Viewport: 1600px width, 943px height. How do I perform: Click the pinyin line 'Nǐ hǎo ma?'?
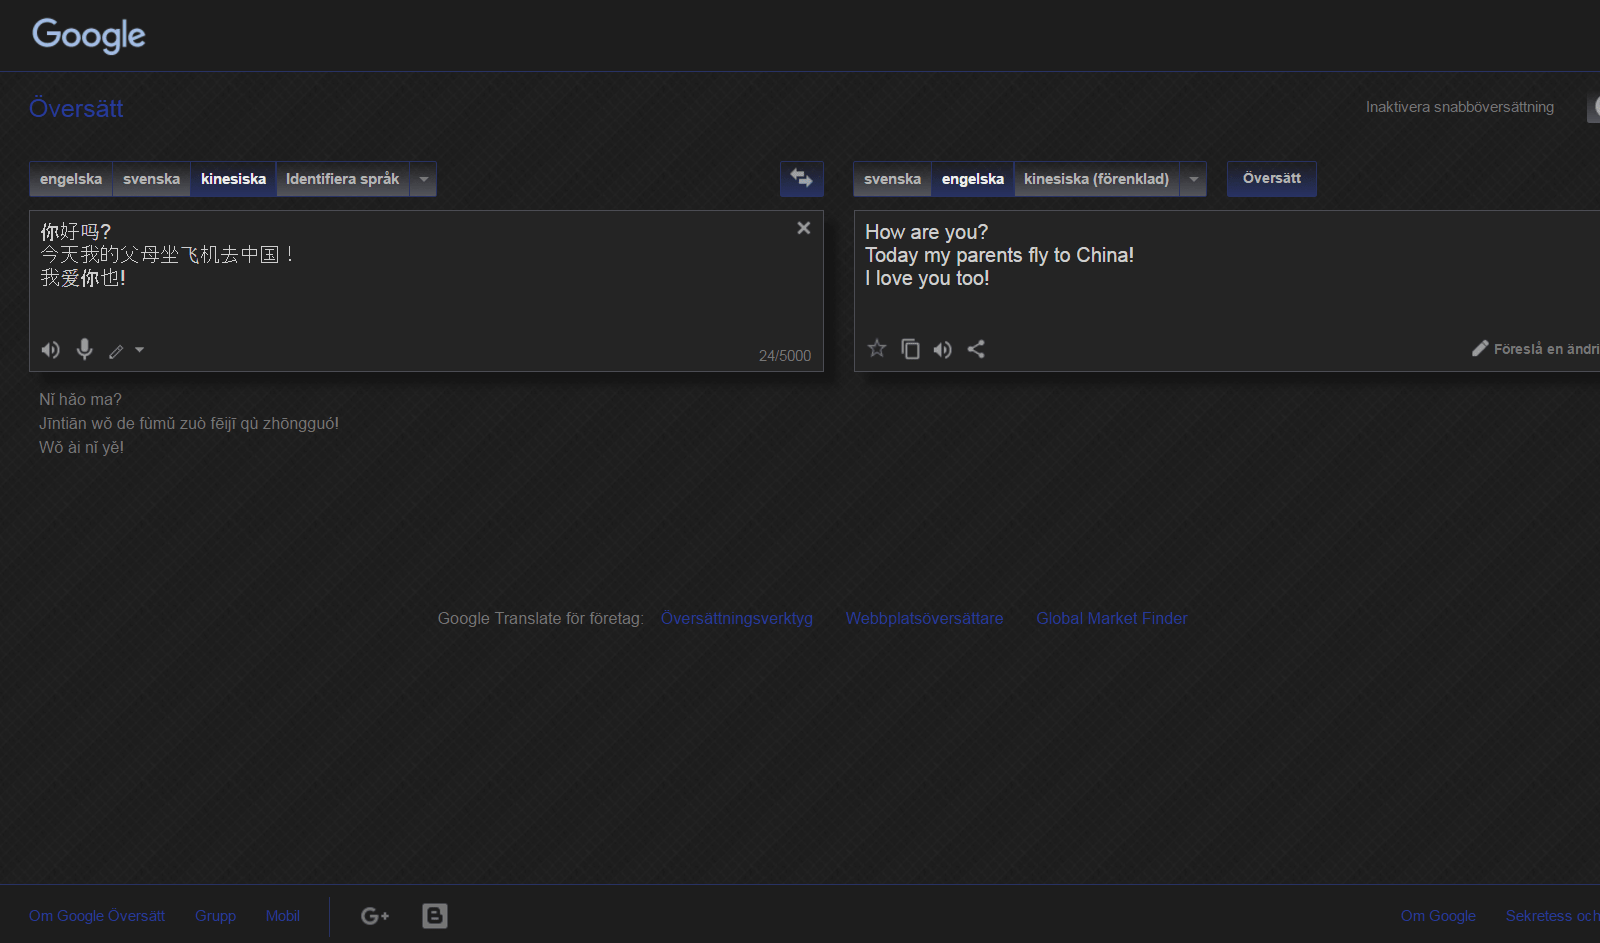80,399
